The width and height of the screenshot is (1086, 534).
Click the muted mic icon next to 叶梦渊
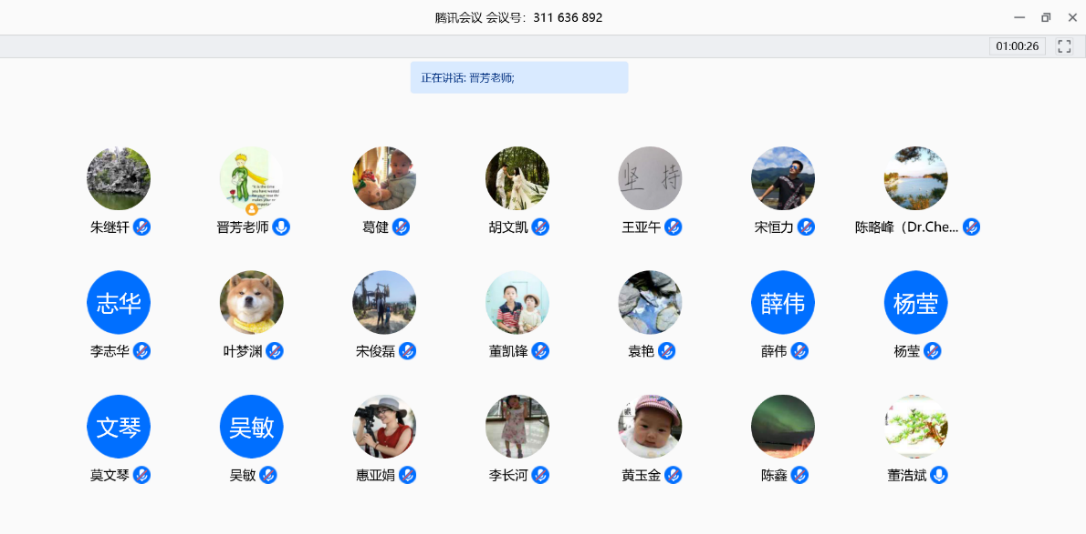coord(274,351)
